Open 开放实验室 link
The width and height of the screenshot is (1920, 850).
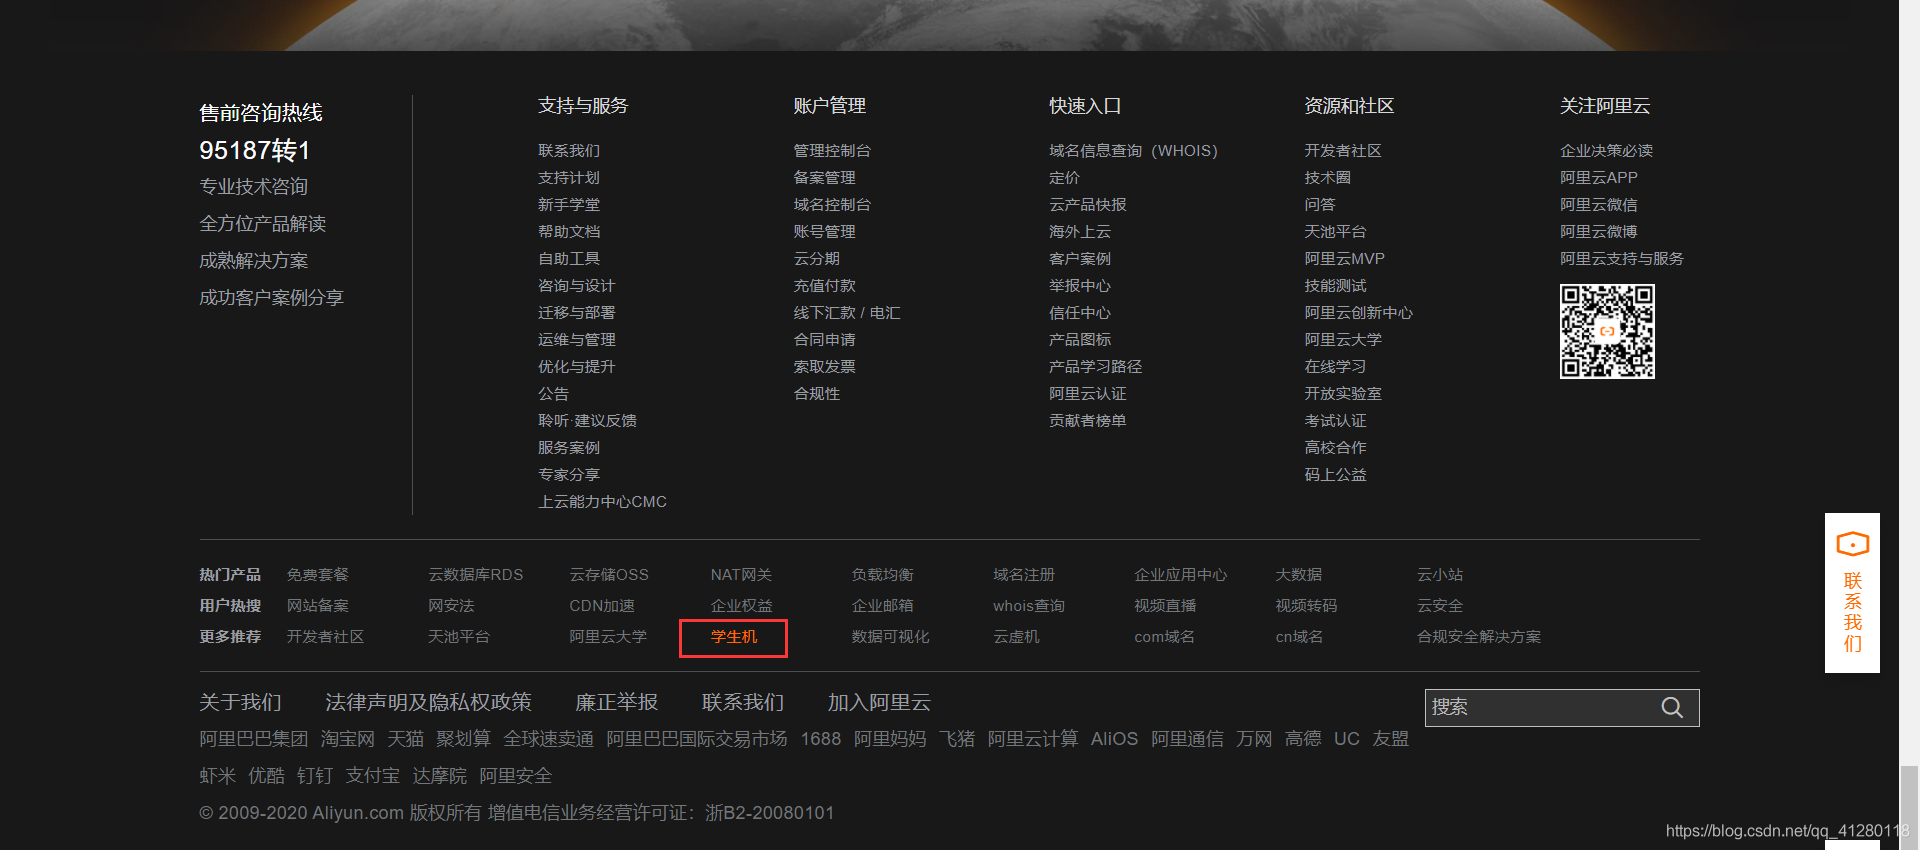pyautogui.click(x=1343, y=394)
